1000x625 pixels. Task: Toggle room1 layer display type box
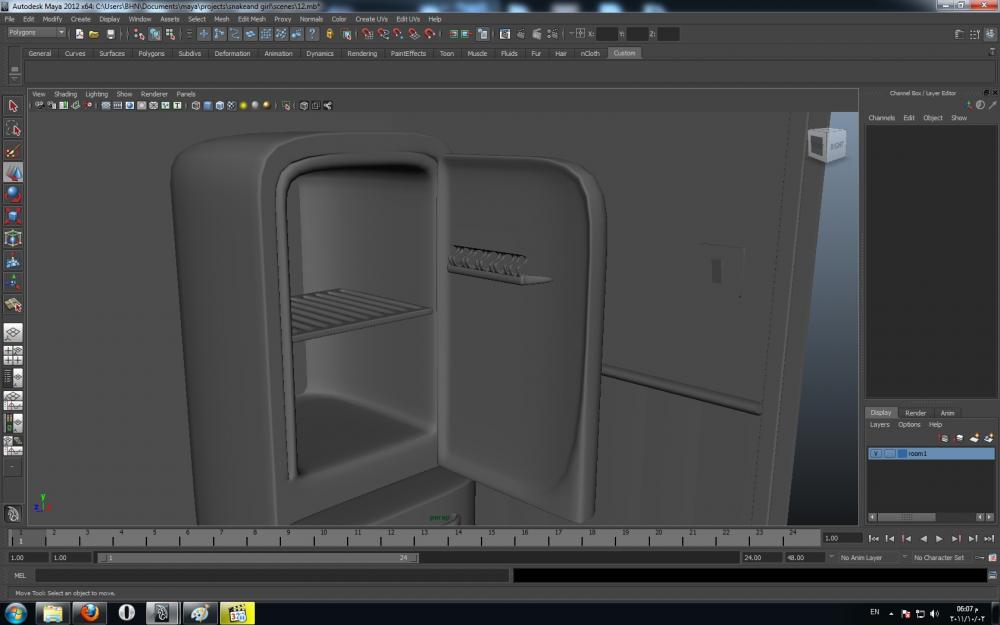point(889,454)
